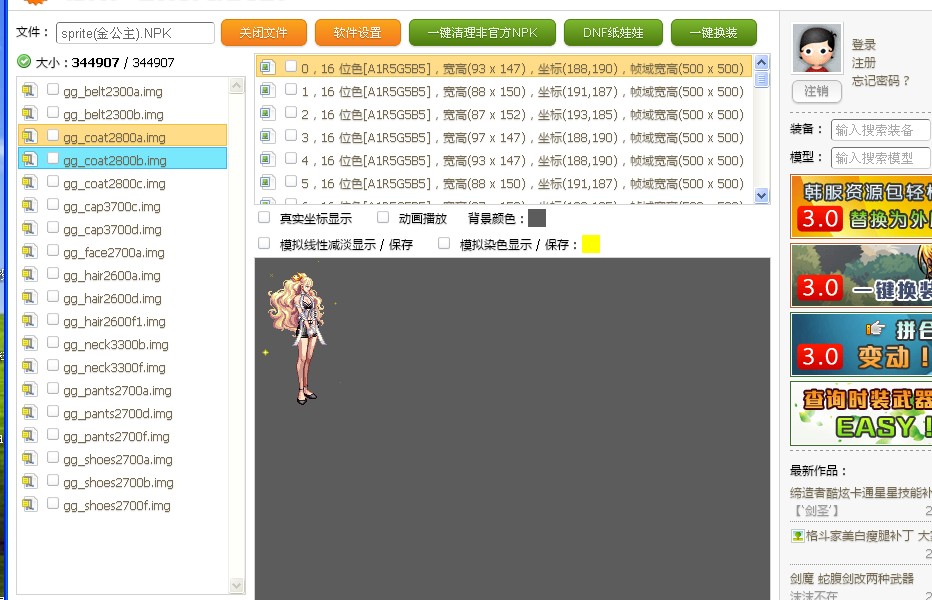The image size is (932, 600).
Task: Click the file name field sprite(金公主).NPK
Action: coord(136,33)
